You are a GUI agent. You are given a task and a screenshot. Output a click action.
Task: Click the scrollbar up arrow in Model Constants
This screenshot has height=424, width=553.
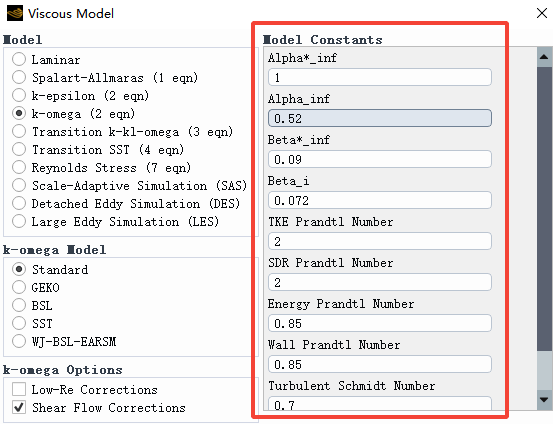coord(544,57)
